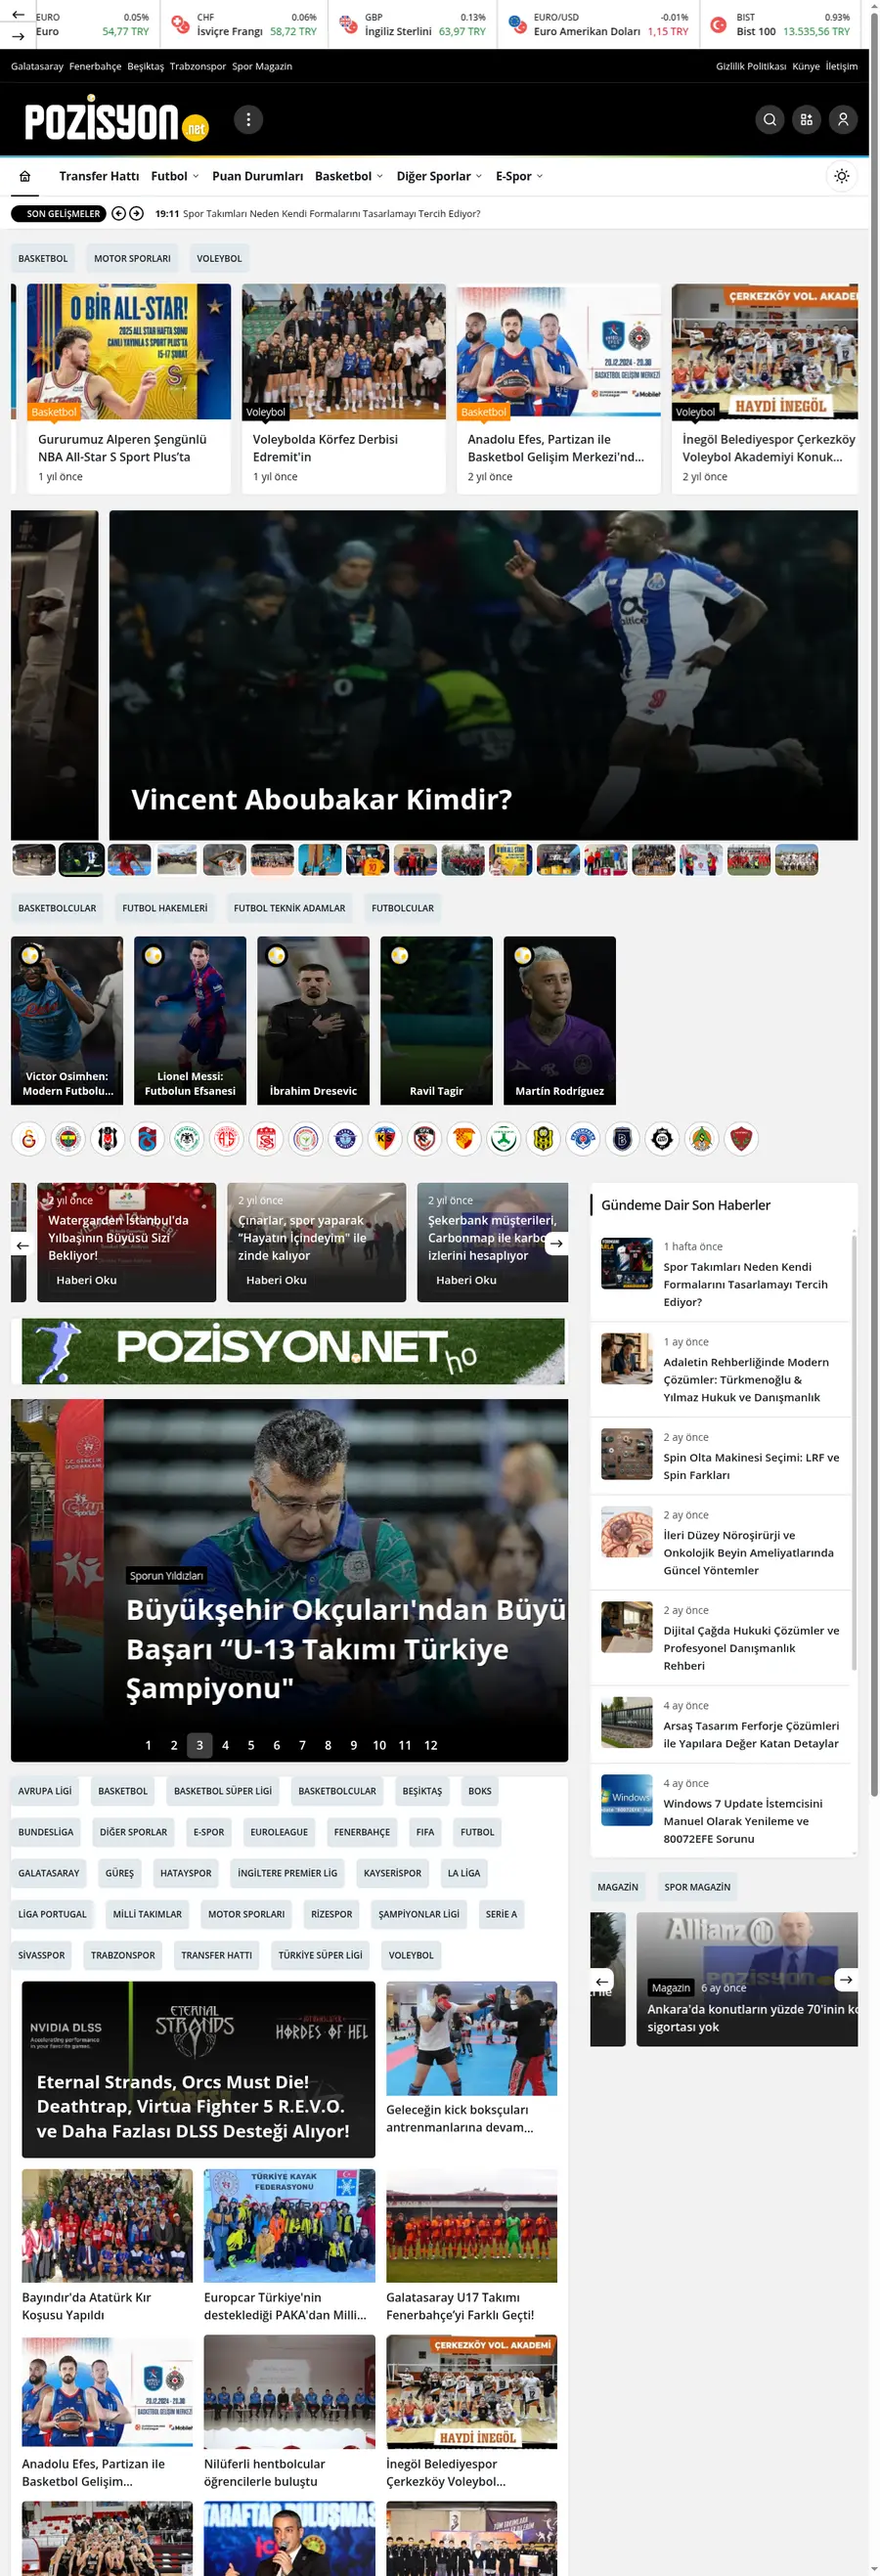The width and height of the screenshot is (880, 2576).
Task: Open Transfer Hattı menu item
Action: pyautogui.click(x=99, y=176)
